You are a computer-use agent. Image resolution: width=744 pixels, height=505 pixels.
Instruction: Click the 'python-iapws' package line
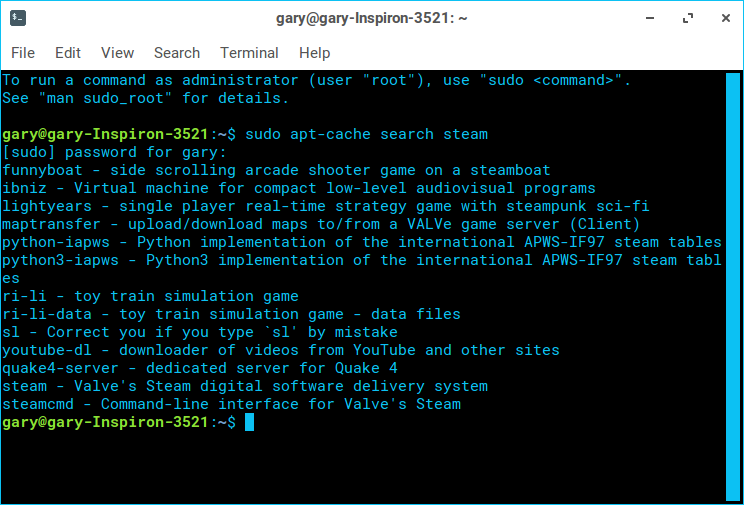[x=362, y=243]
